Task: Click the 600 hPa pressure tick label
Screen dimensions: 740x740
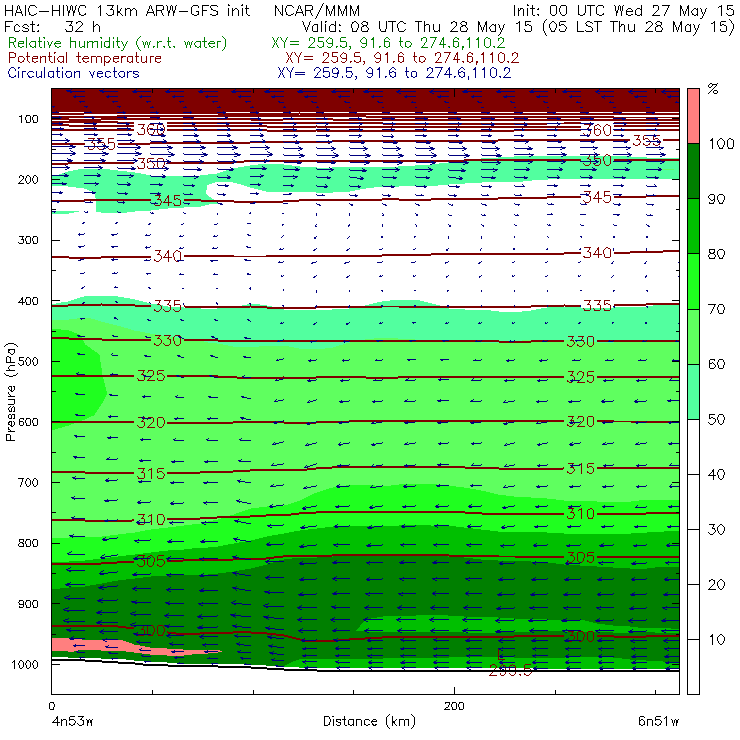Action: [x=28, y=422]
